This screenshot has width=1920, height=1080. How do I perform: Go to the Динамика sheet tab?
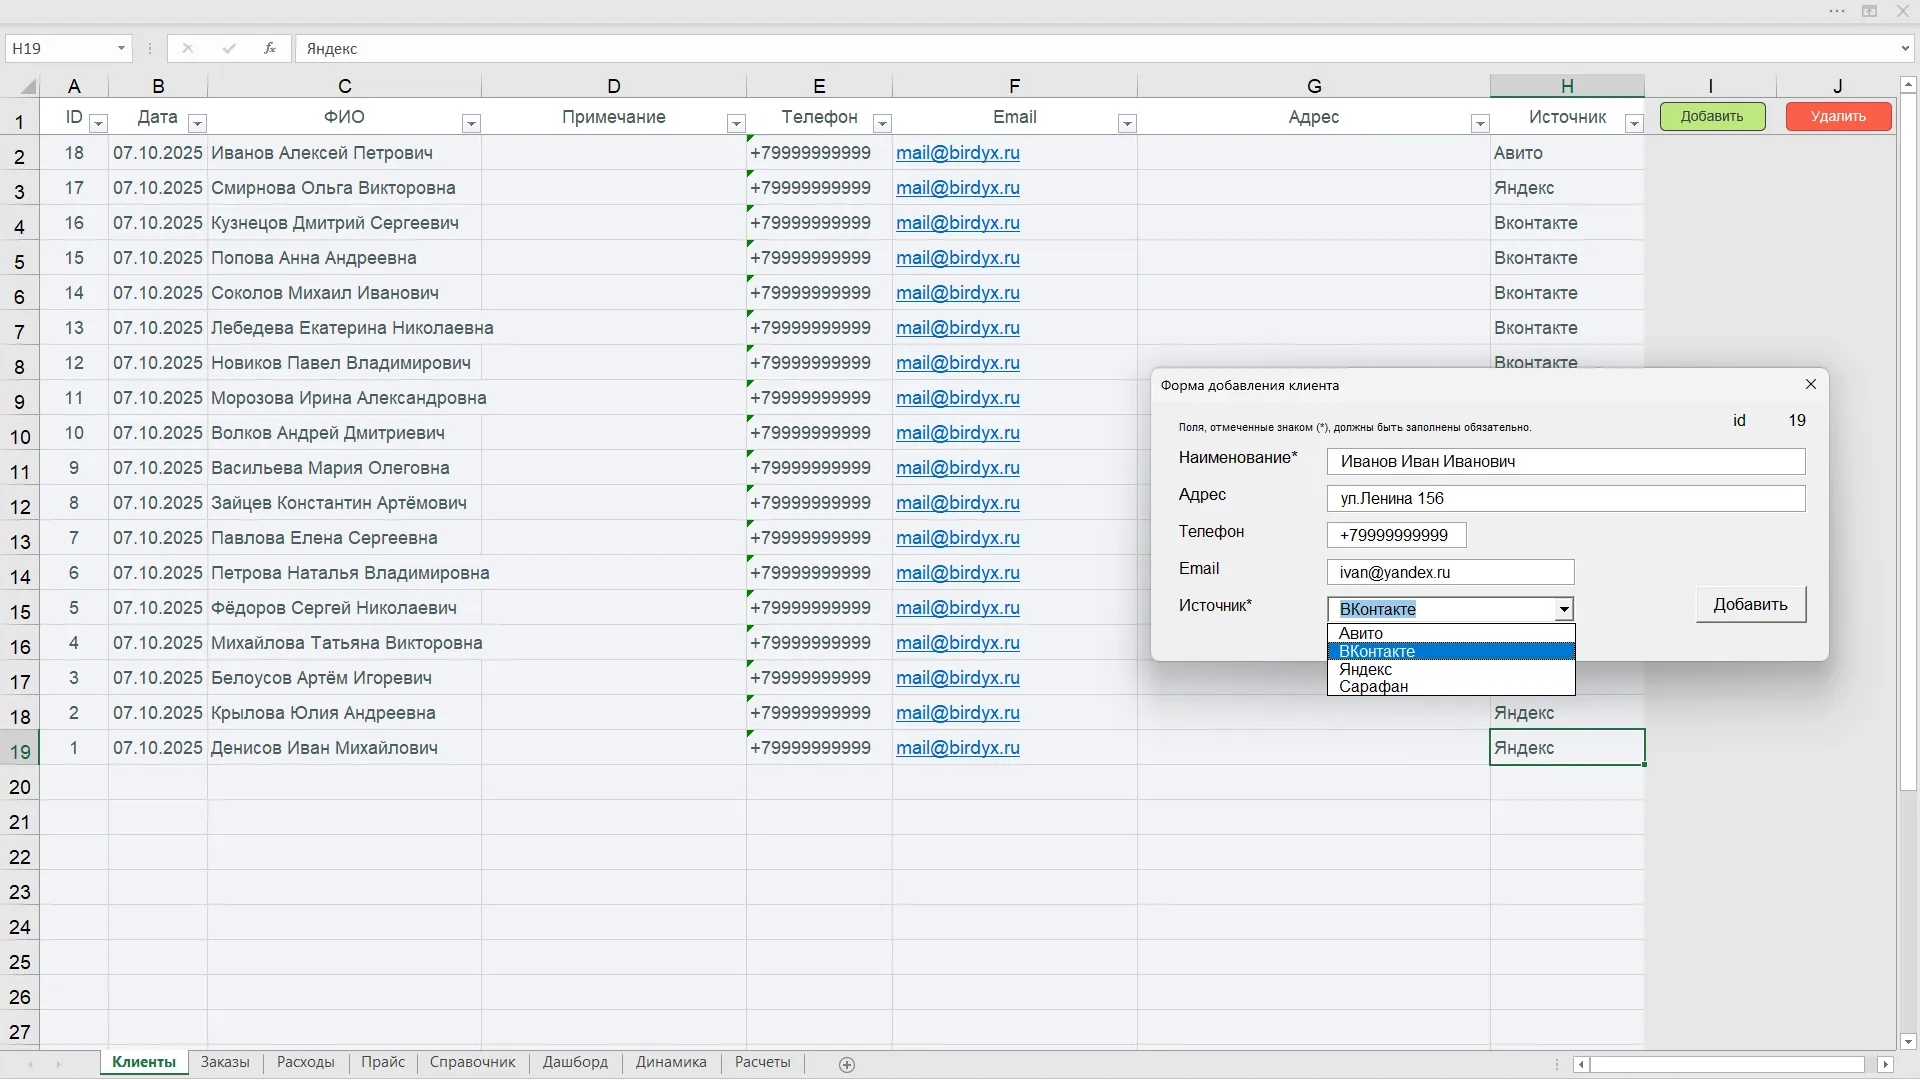pyautogui.click(x=671, y=1062)
